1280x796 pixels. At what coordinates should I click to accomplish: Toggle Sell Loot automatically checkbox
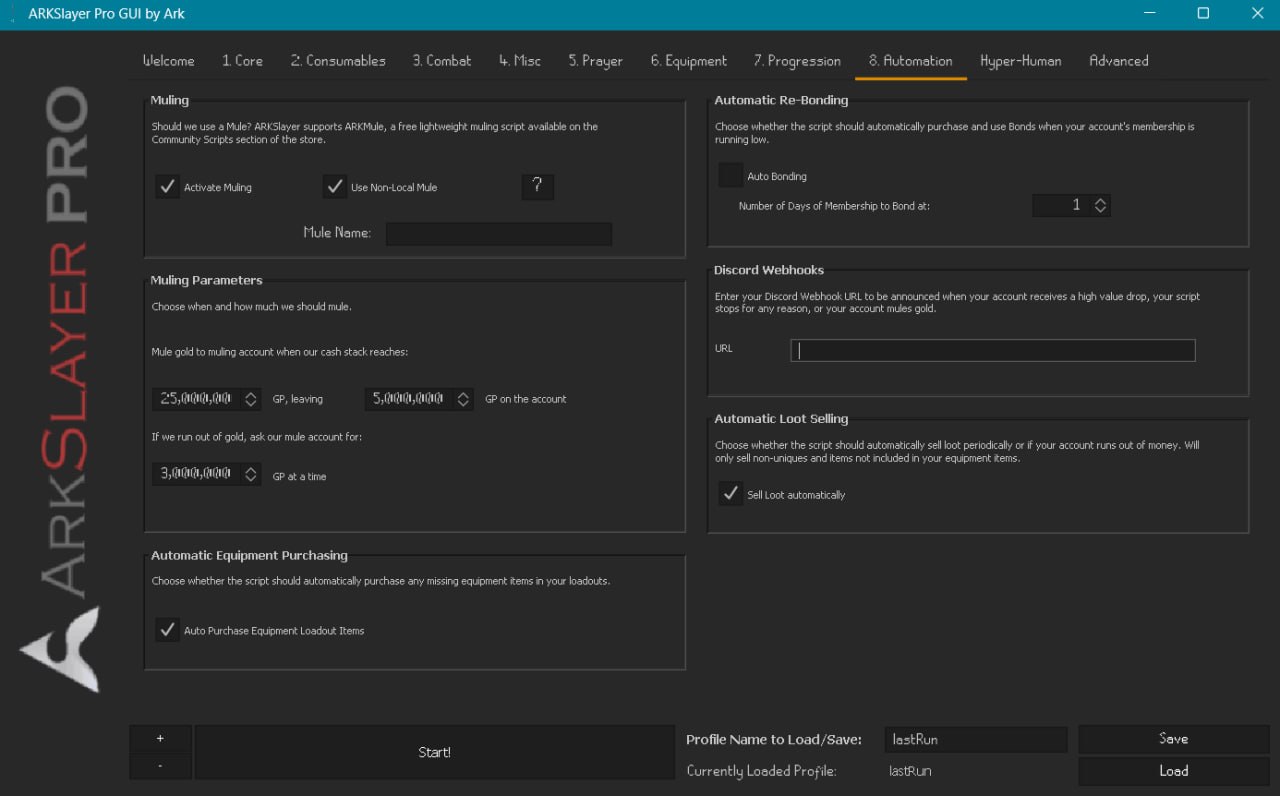[x=731, y=494]
